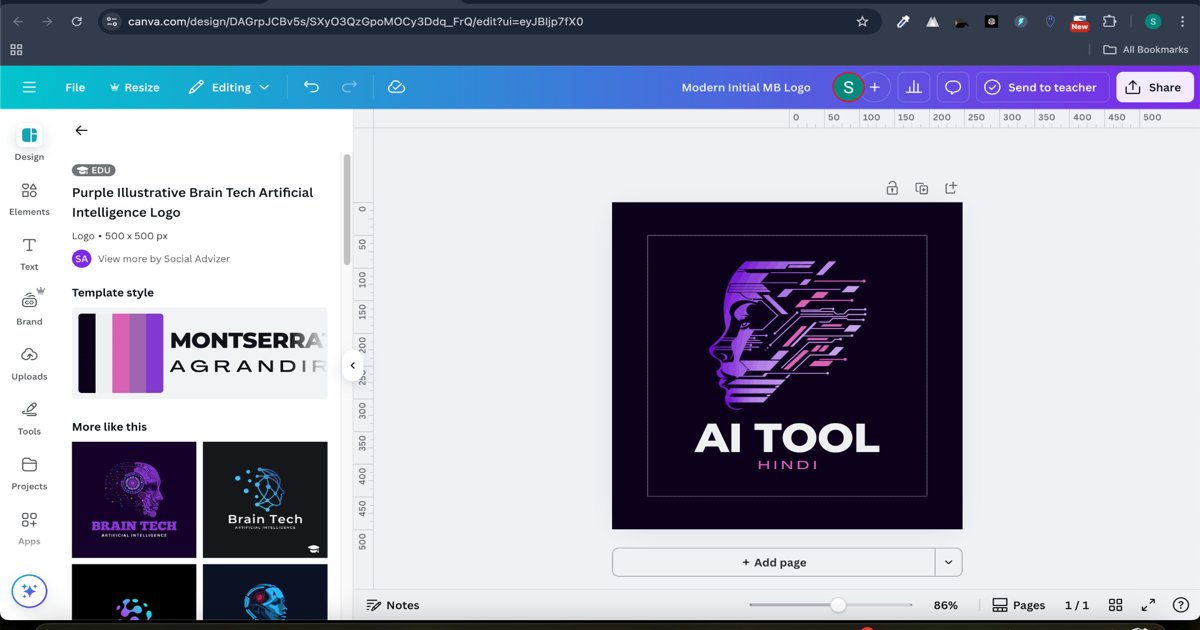This screenshot has width=1200, height=630.
Task: Click the Canva AI magic sparkle button
Action: pos(29,590)
